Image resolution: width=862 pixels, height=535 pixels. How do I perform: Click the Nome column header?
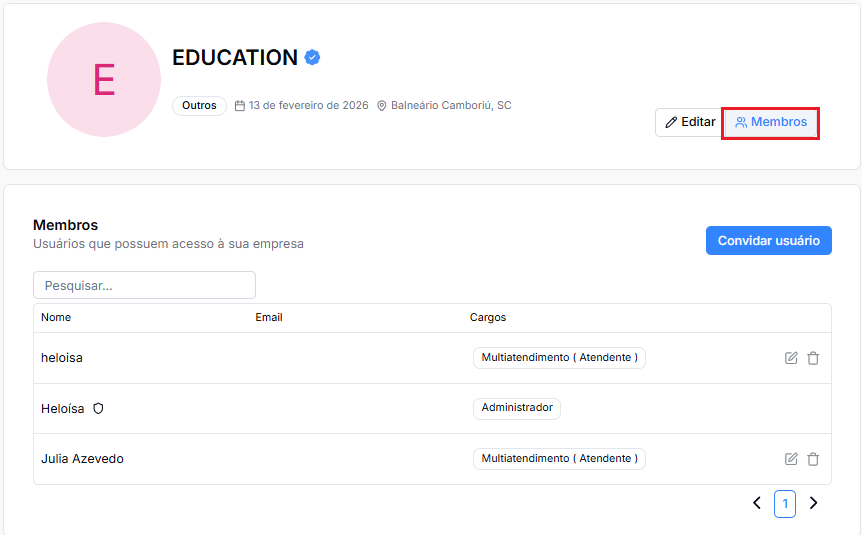tap(56, 317)
